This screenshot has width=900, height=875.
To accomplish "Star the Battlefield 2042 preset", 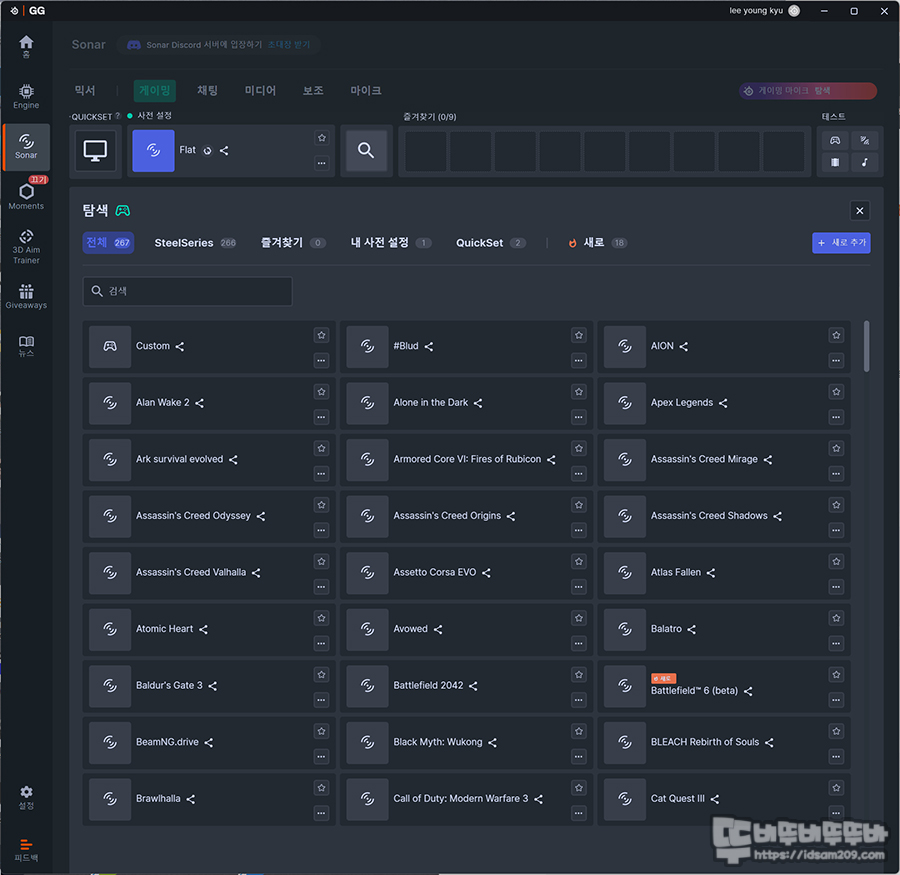I will [579, 675].
